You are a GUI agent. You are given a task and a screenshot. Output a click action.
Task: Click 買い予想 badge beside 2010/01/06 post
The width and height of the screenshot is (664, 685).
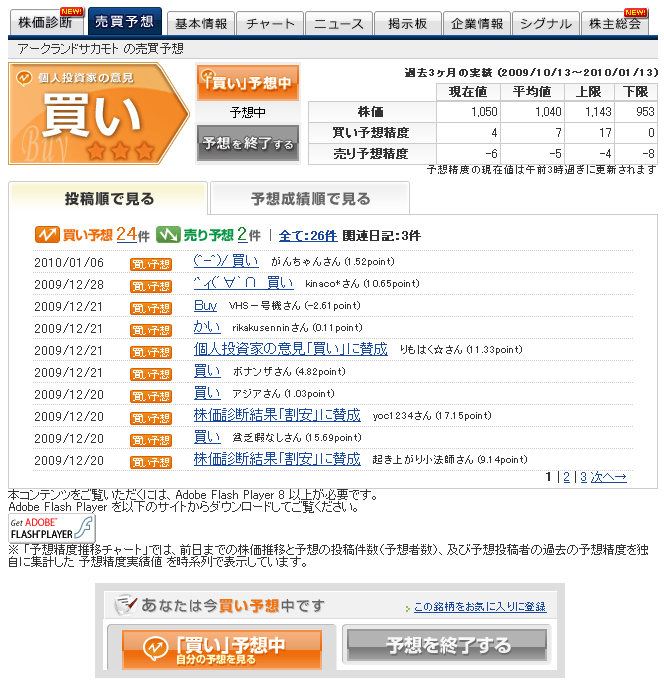pos(151,263)
